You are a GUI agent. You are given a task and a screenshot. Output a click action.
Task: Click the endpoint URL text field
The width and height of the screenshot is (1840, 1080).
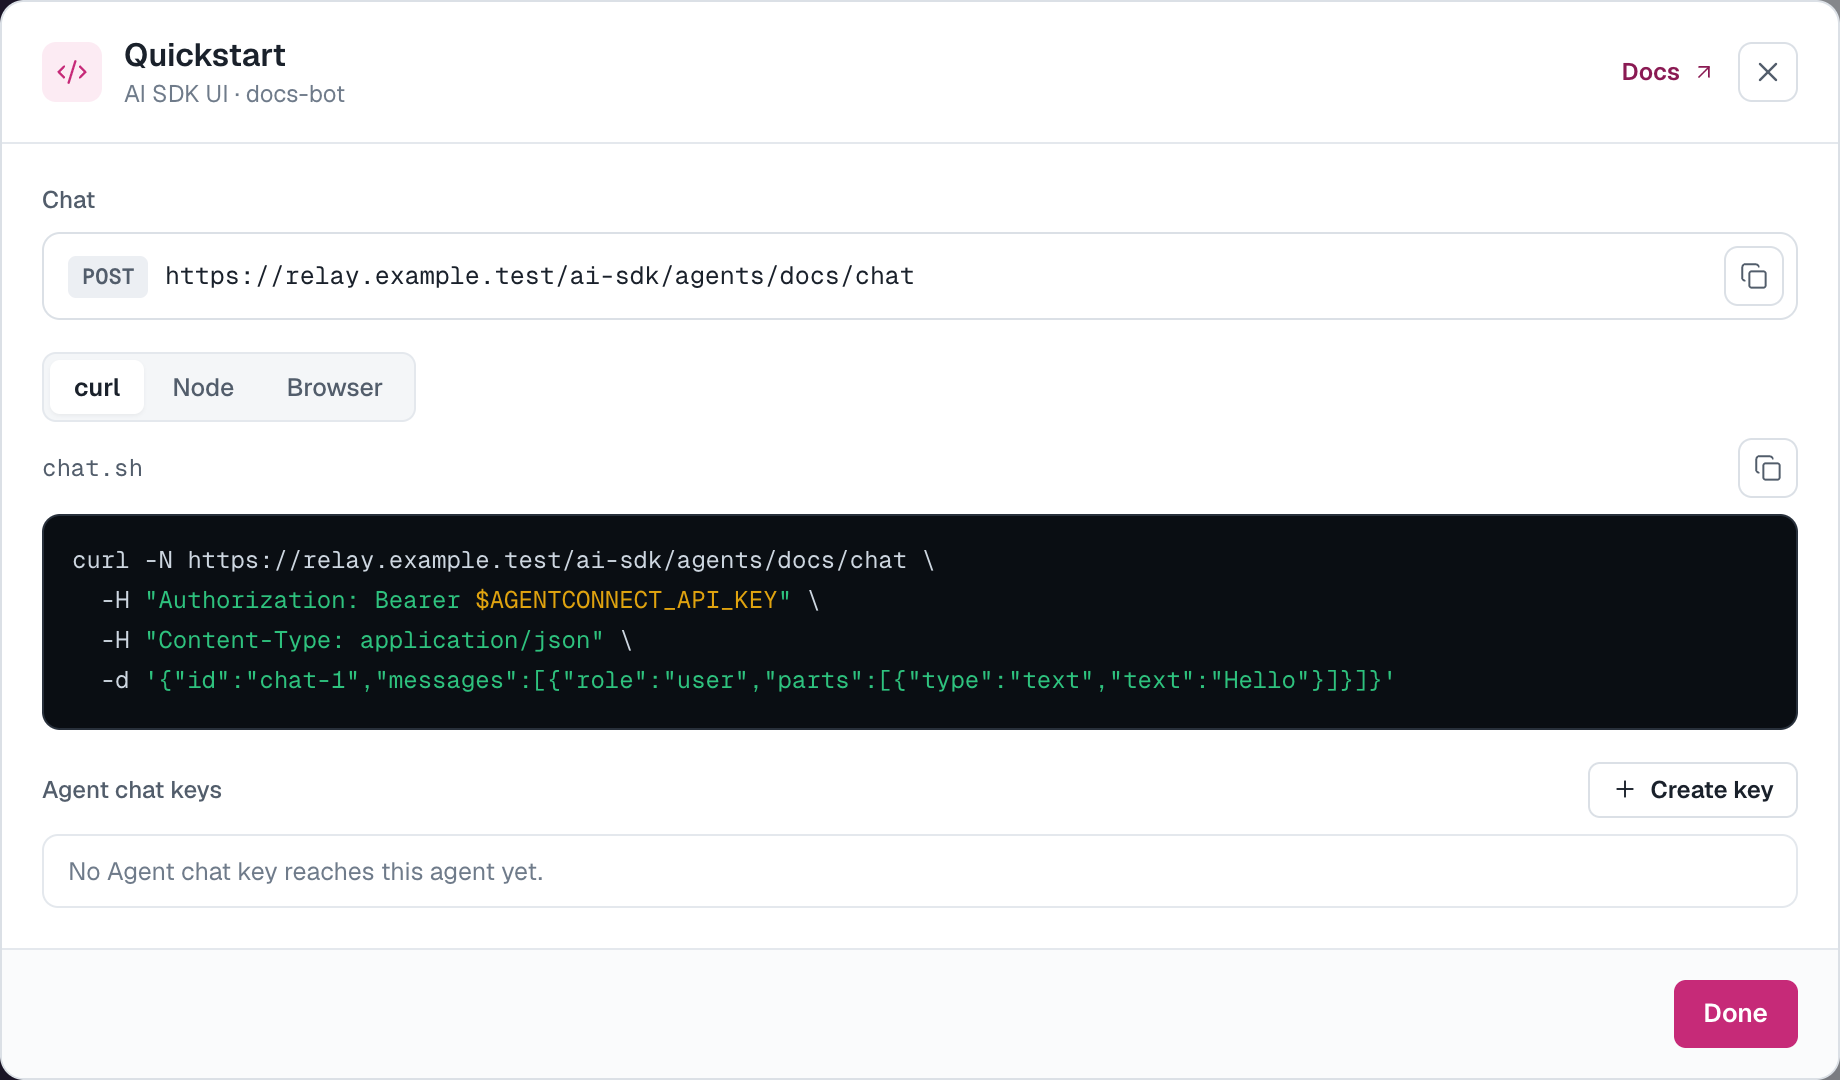coord(919,276)
